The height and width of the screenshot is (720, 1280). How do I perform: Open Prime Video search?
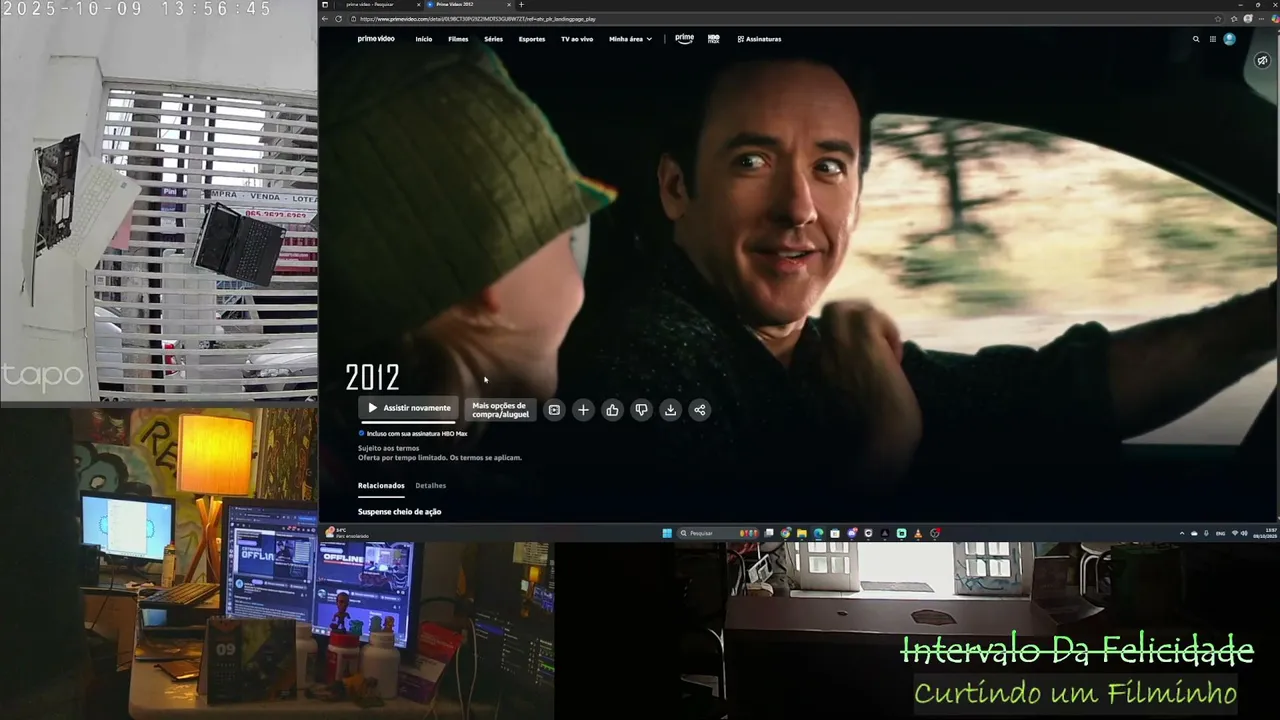pyautogui.click(x=1196, y=39)
